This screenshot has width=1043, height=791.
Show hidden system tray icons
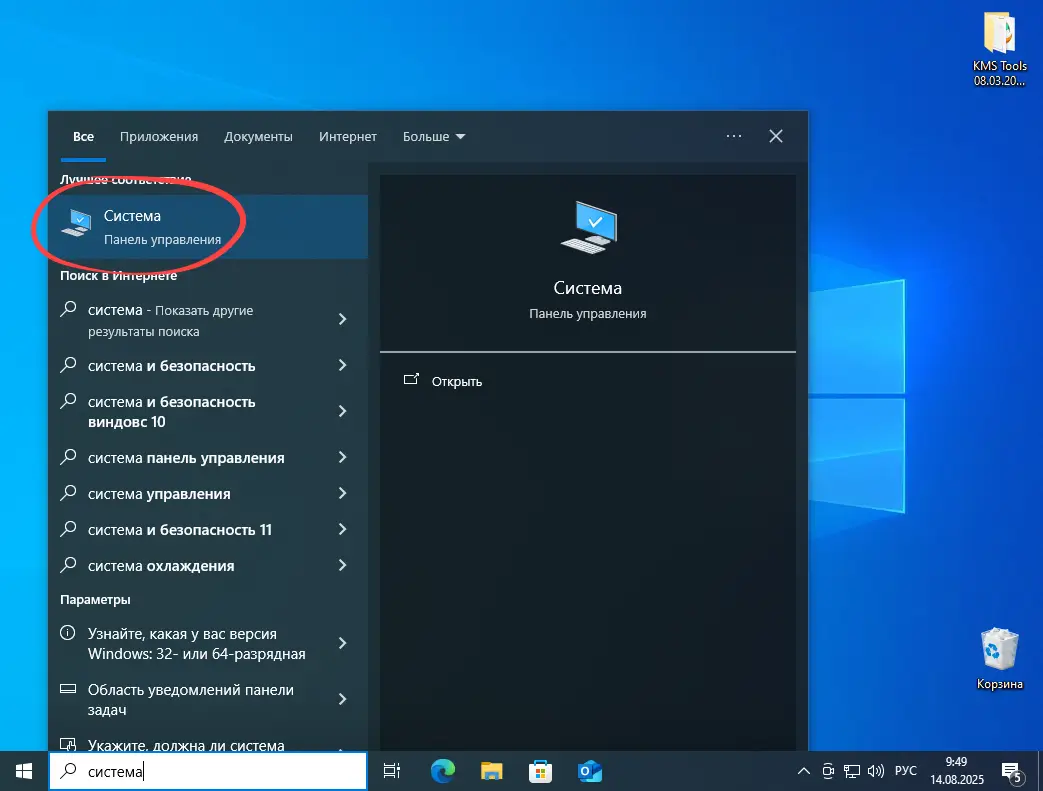(803, 771)
